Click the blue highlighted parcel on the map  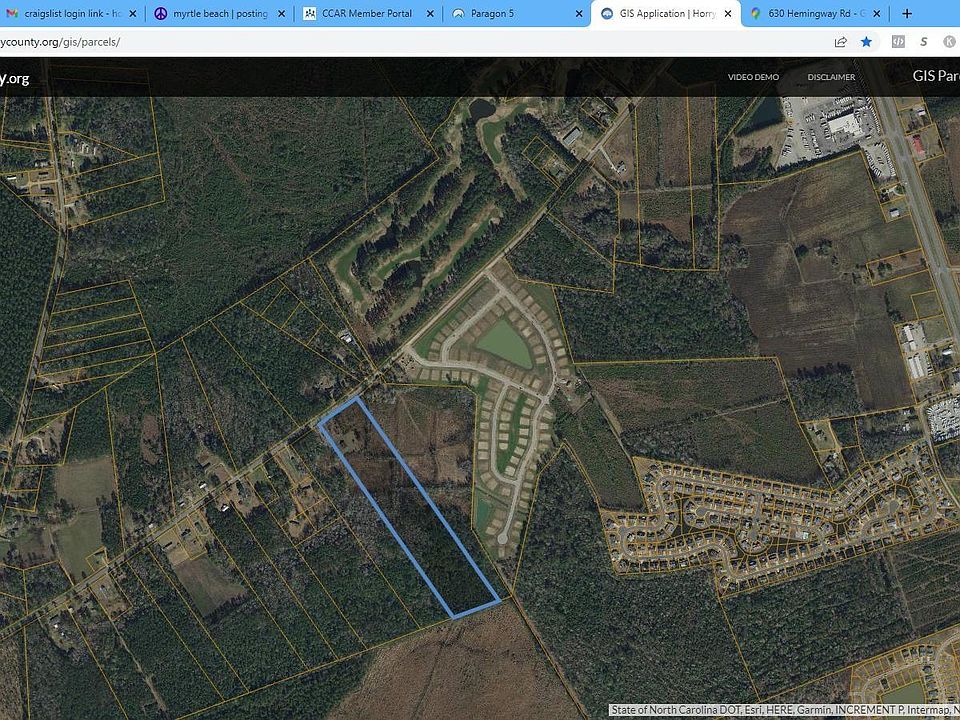pos(408,506)
